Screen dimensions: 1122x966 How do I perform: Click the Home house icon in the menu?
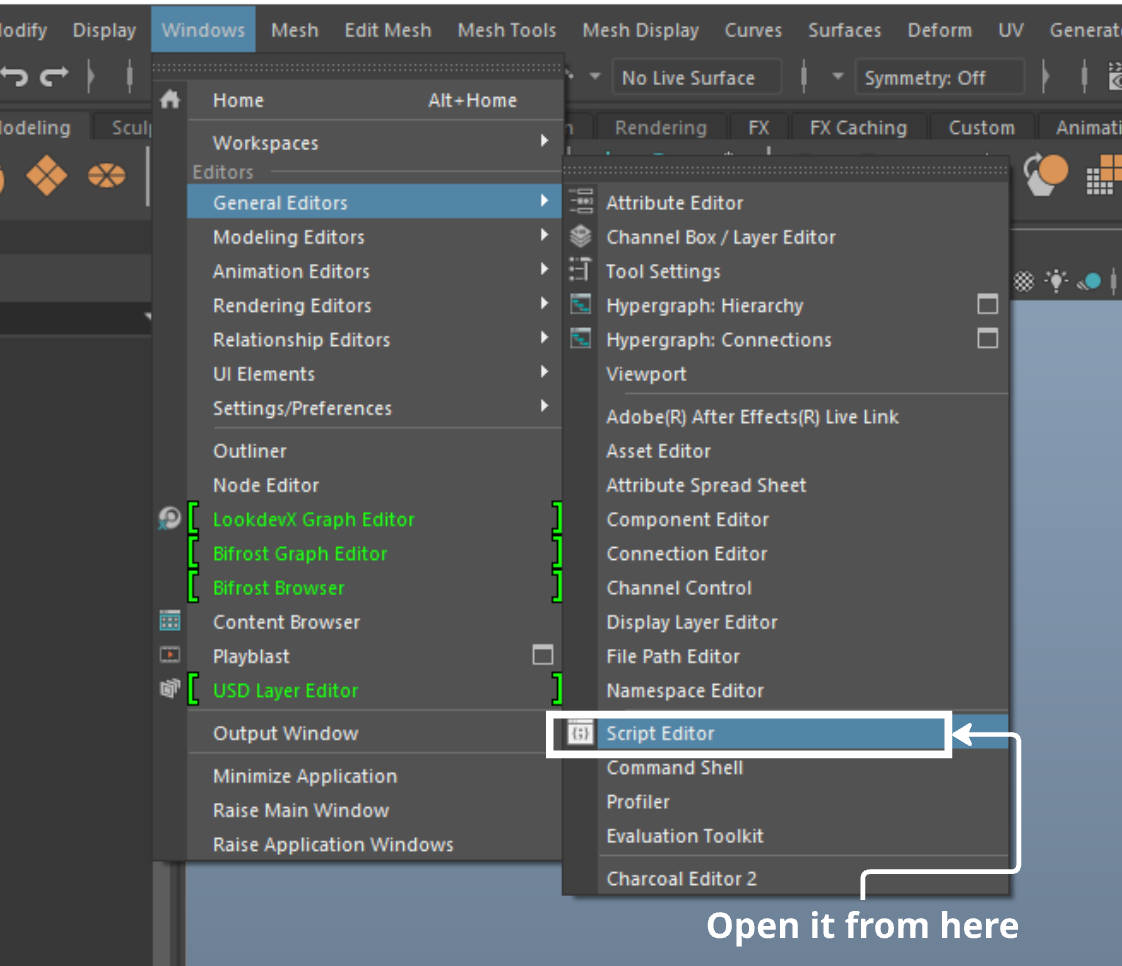(170, 100)
